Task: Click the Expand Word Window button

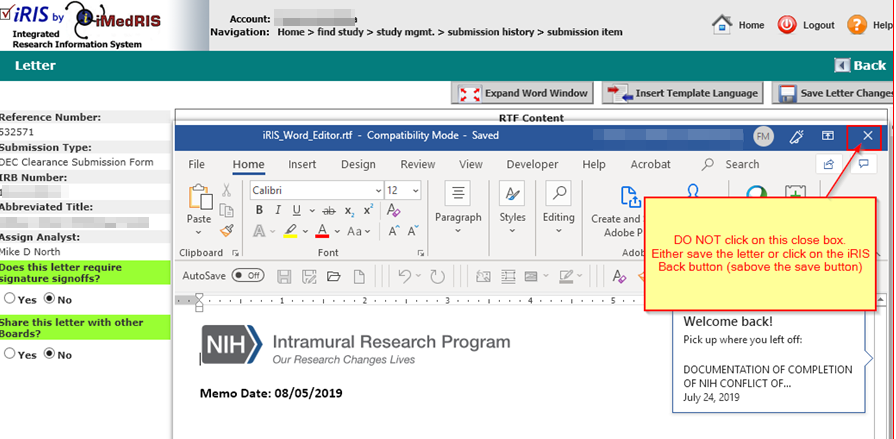Action: pos(524,93)
